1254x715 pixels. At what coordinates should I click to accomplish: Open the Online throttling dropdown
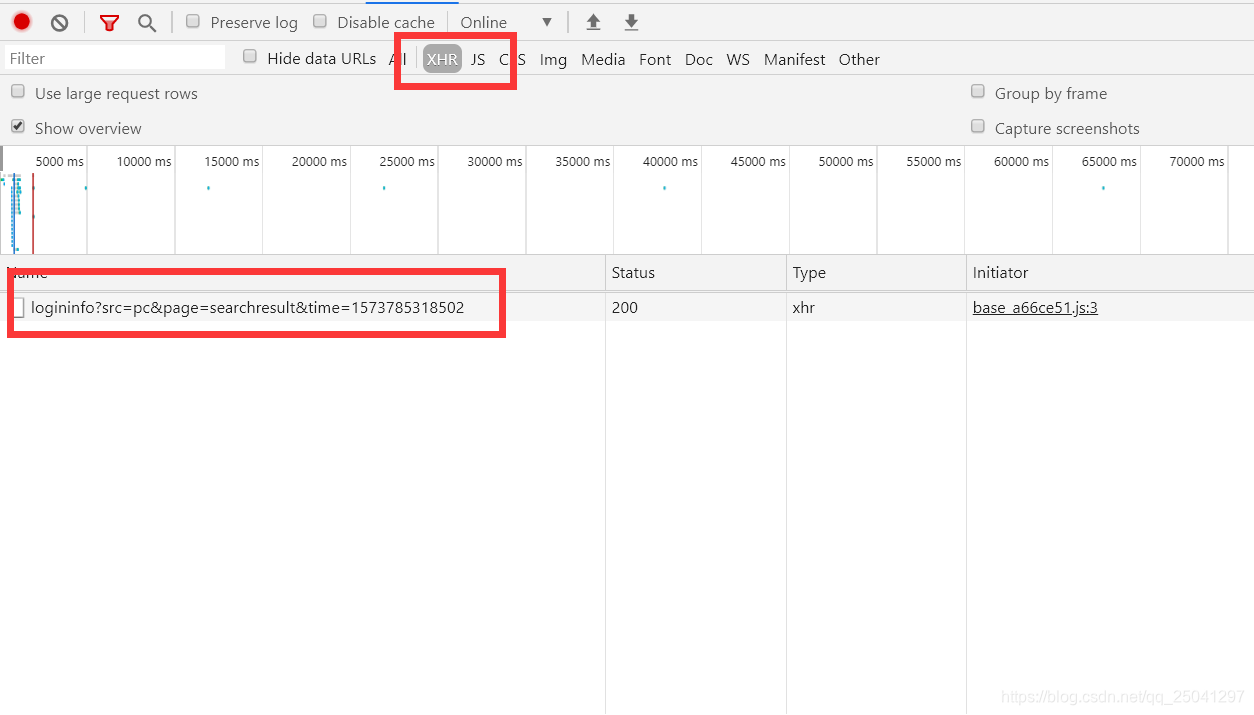click(506, 22)
